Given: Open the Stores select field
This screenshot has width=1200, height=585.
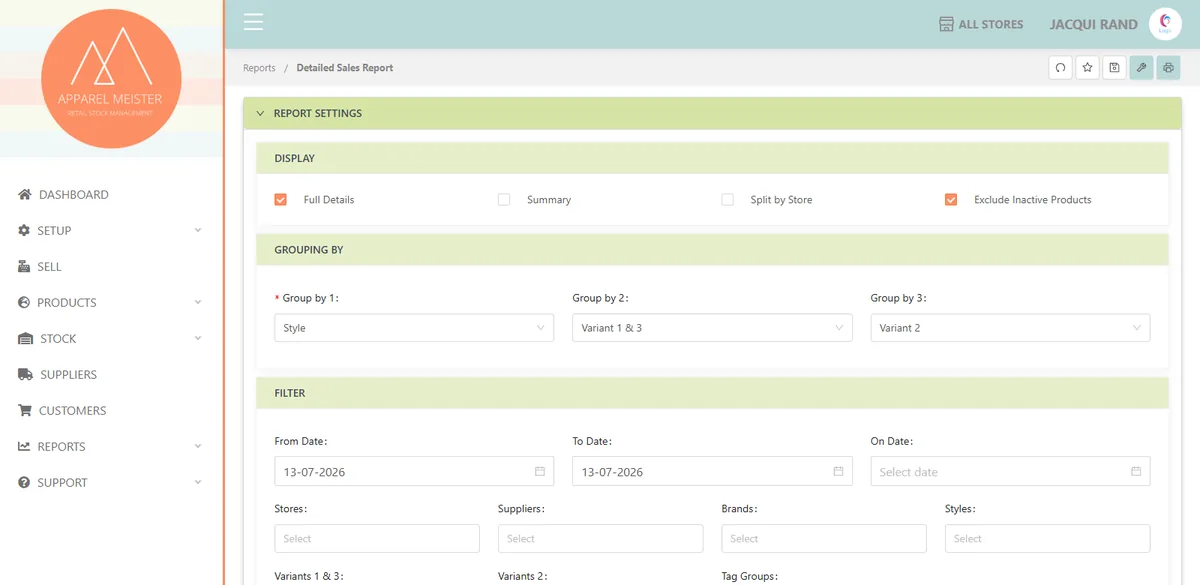Looking at the screenshot, I should coord(377,539).
